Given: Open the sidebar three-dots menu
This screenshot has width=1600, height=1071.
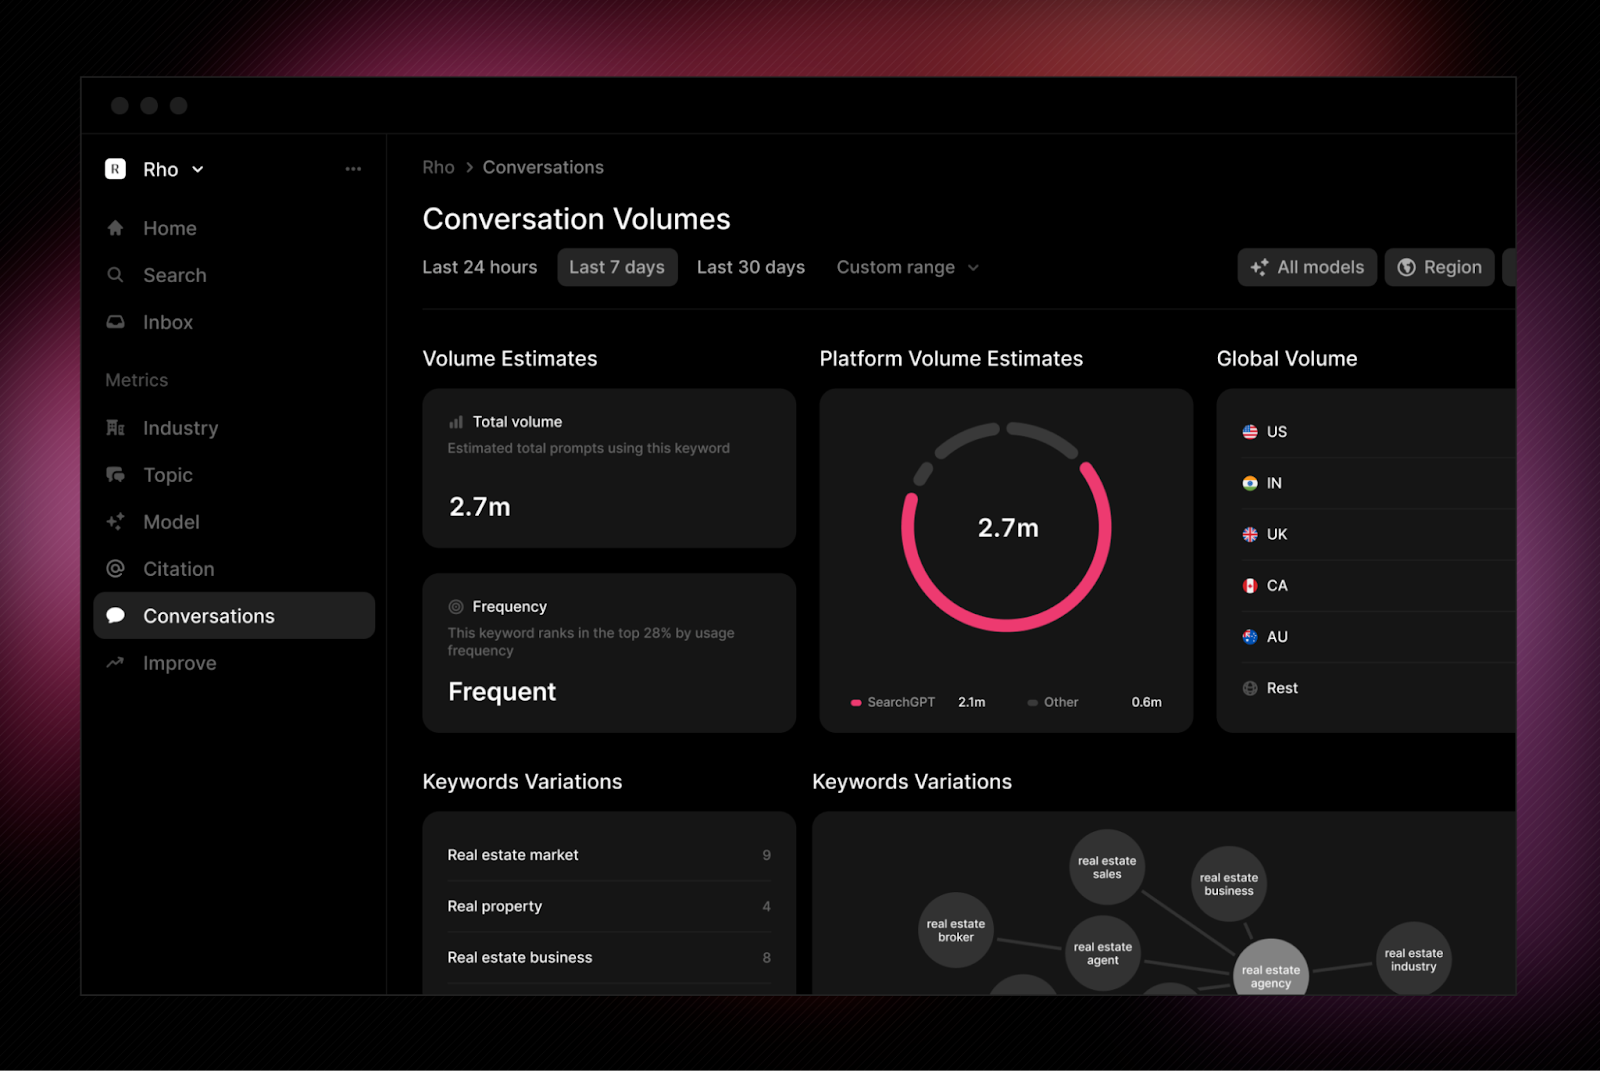Looking at the screenshot, I should click(x=353, y=169).
